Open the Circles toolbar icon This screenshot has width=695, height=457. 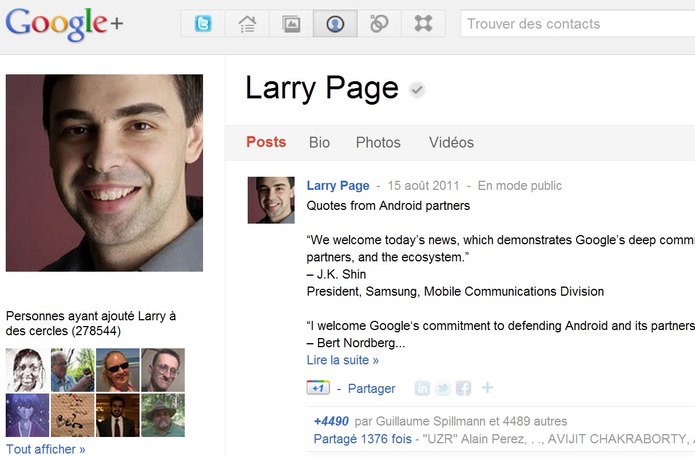point(379,23)
